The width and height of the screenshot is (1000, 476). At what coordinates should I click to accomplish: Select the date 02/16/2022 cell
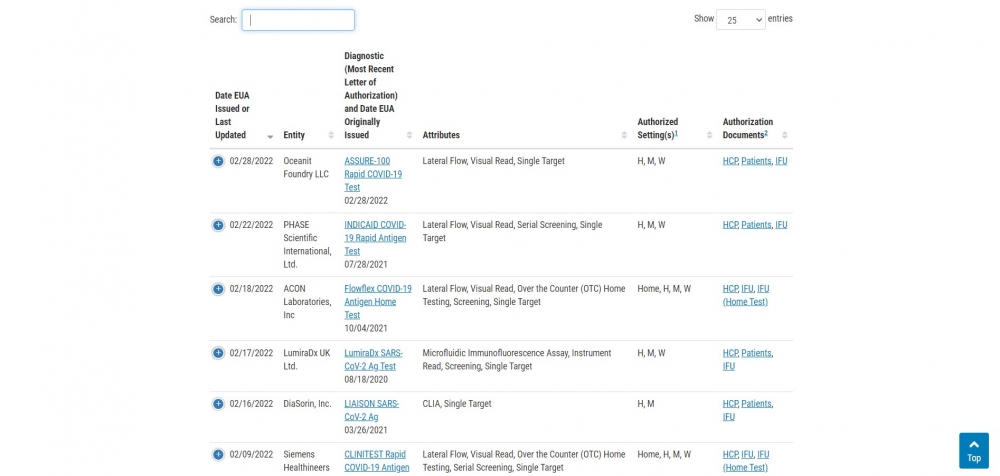click(x=251, y=404)
